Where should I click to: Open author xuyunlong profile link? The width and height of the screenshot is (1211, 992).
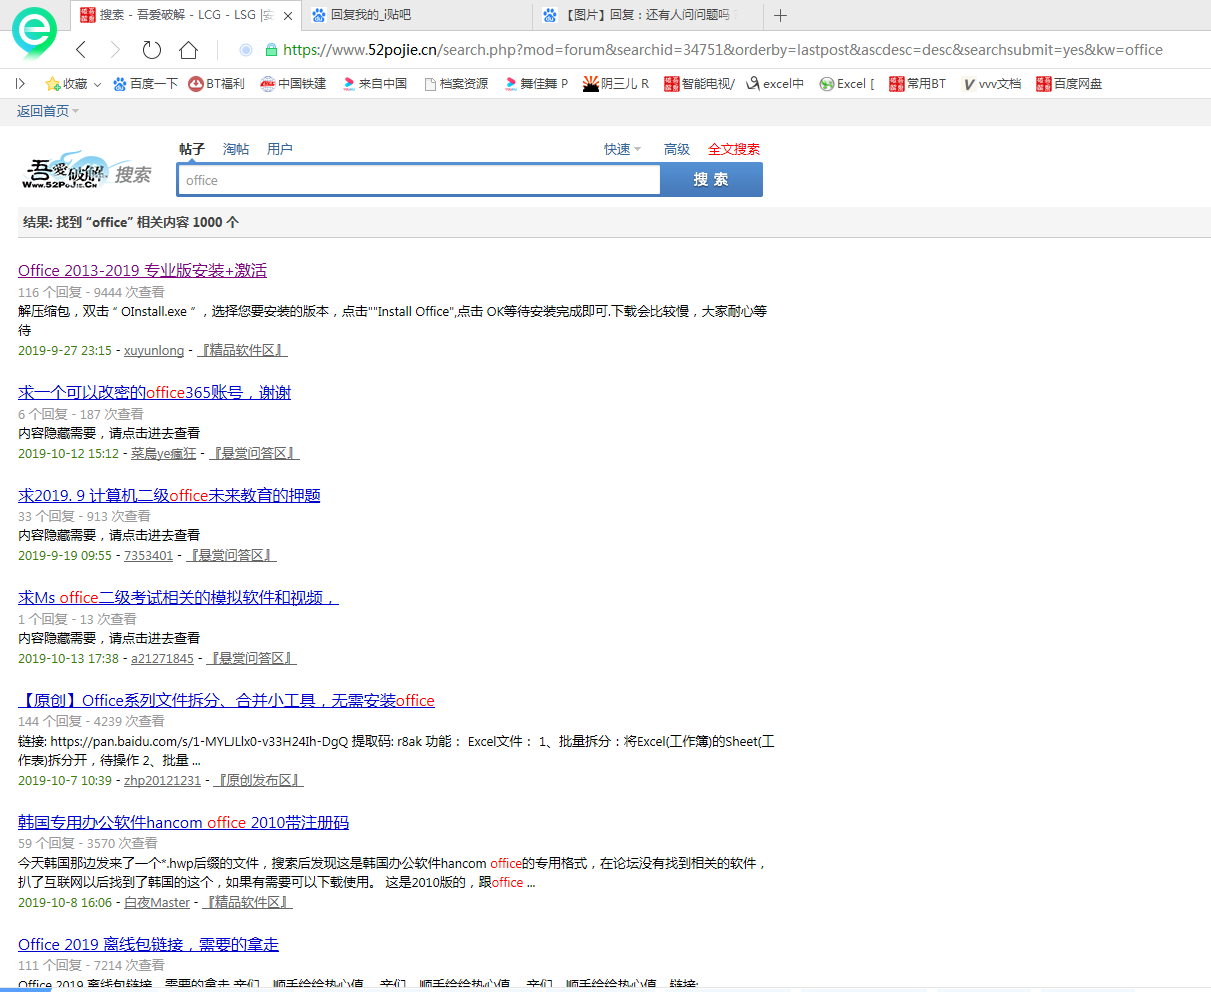point(154,351)
